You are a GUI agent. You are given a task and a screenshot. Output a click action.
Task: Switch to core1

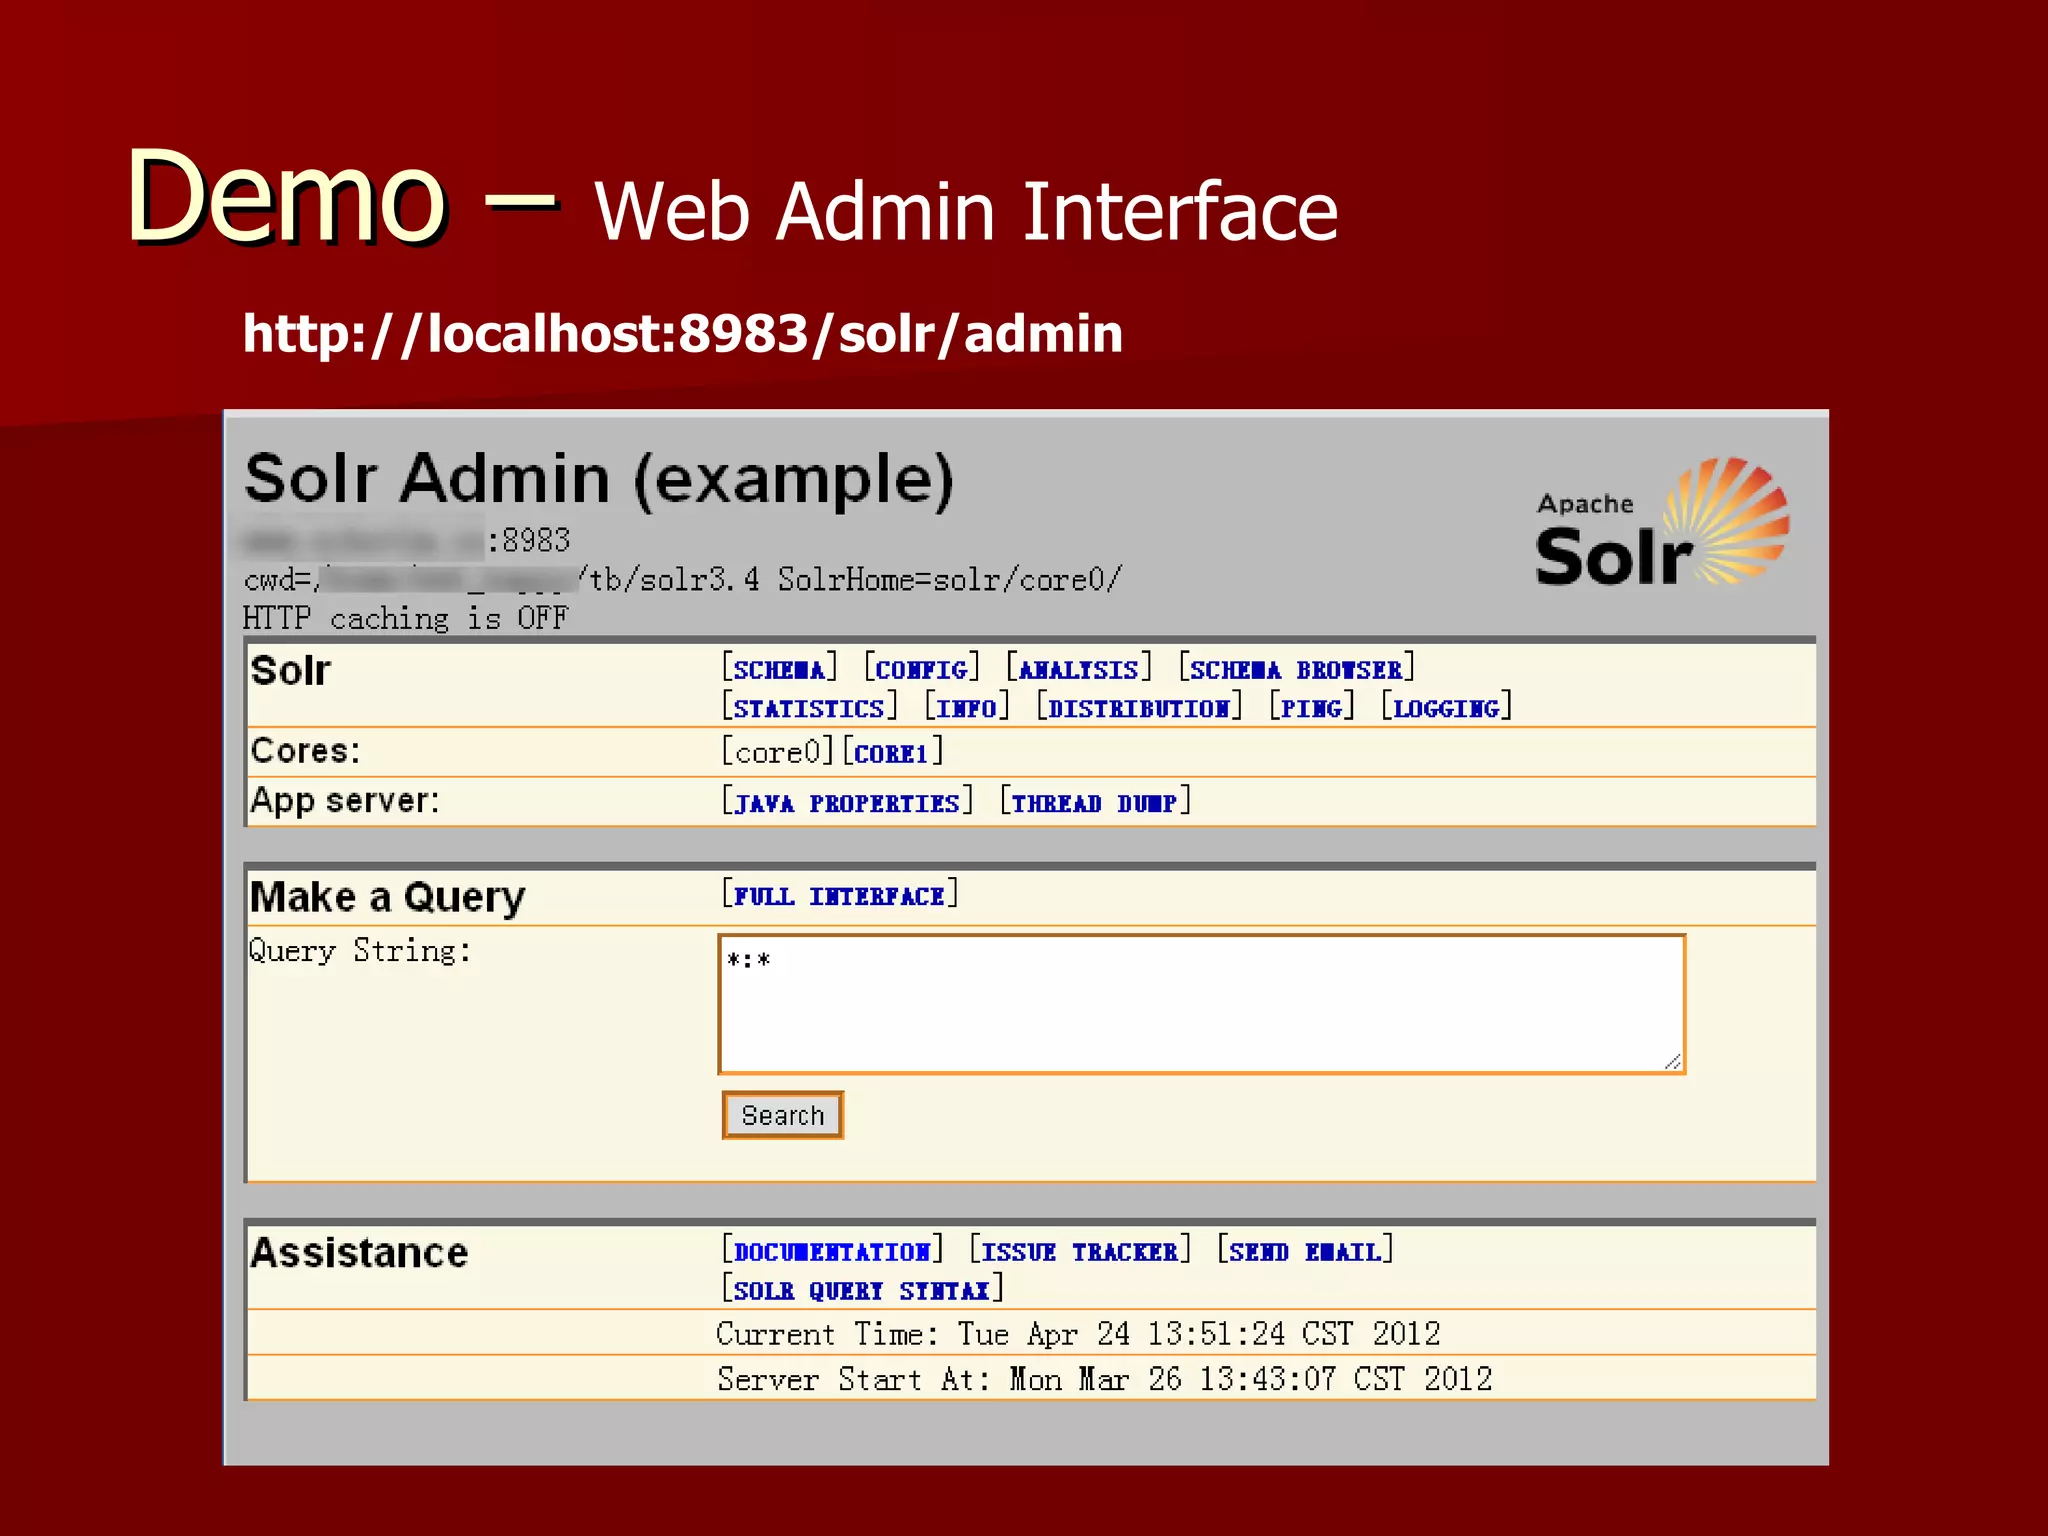892,753
